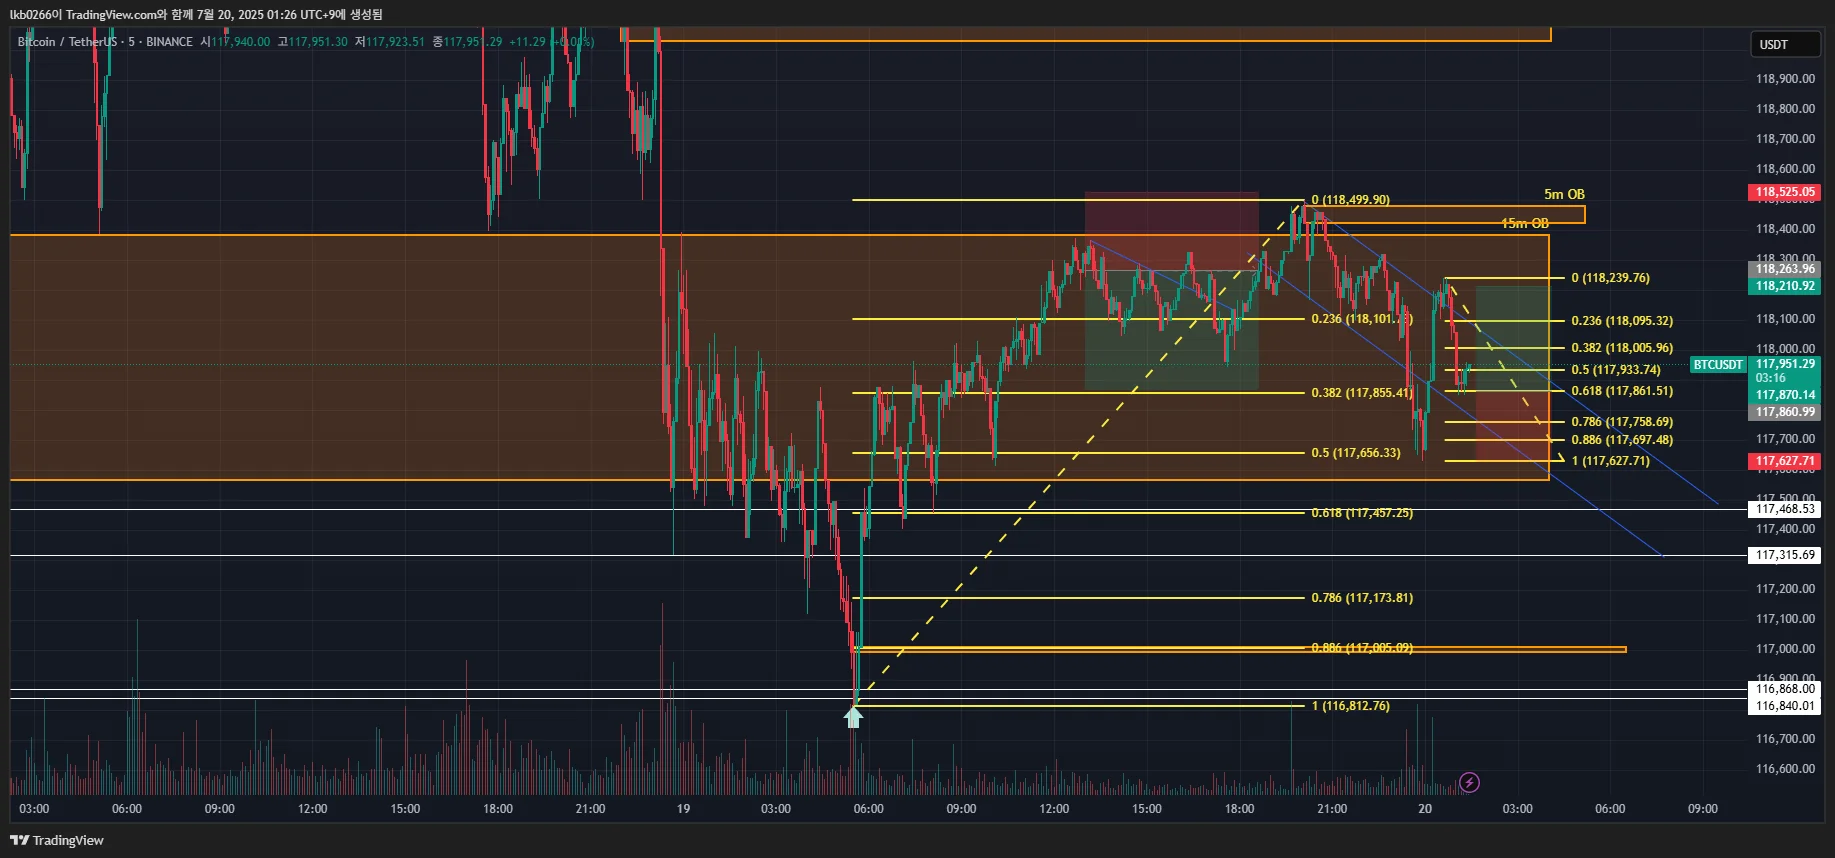Click the gray 117,860.99 price tag
The width and height of the screenshot is (1835, 858).
[x=1785, y=412]
